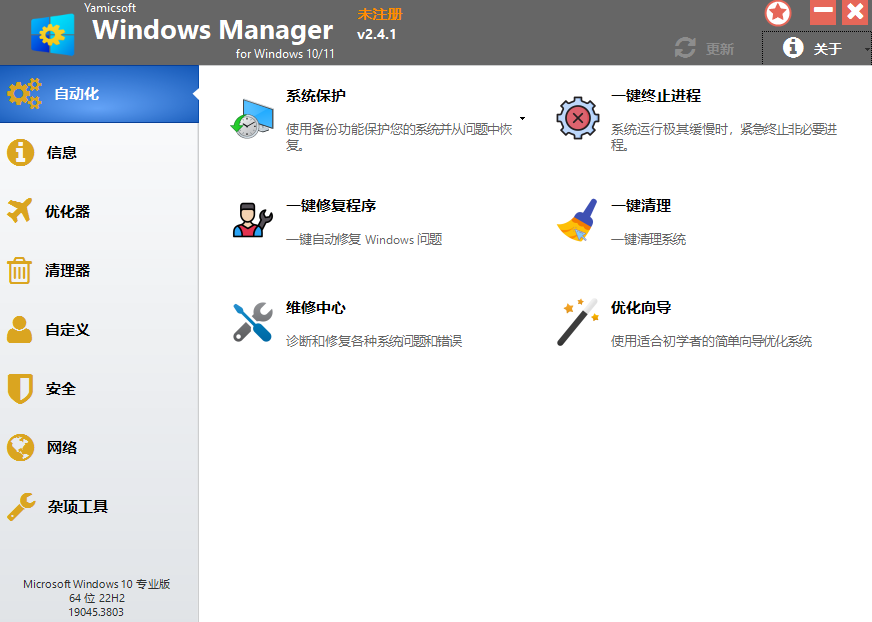Click the Yamicsoft brand text
This screenshot has width=872, height=622.
point(110,8)
